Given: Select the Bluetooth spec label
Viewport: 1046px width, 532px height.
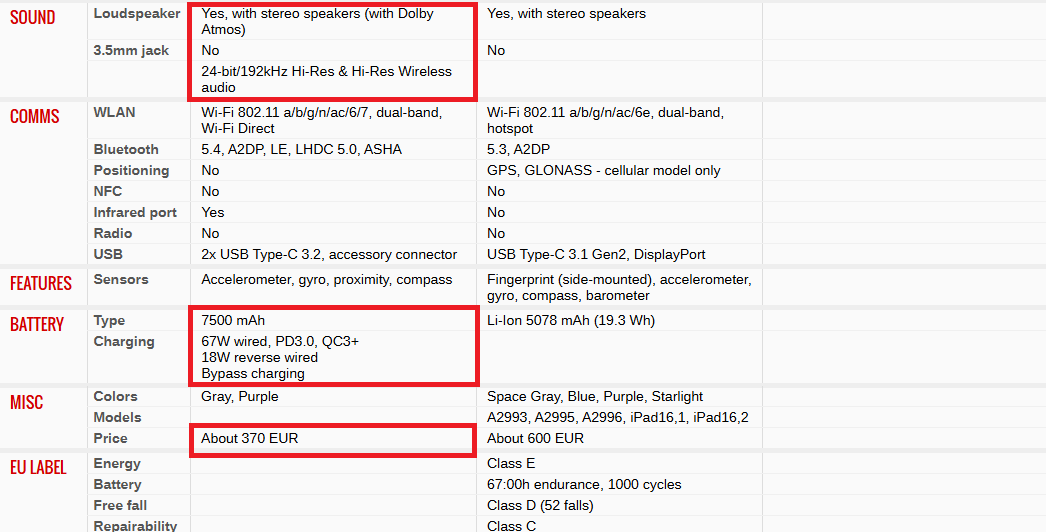Looking at the screenshot, I should pyautogui.click(x=126, y=150).
